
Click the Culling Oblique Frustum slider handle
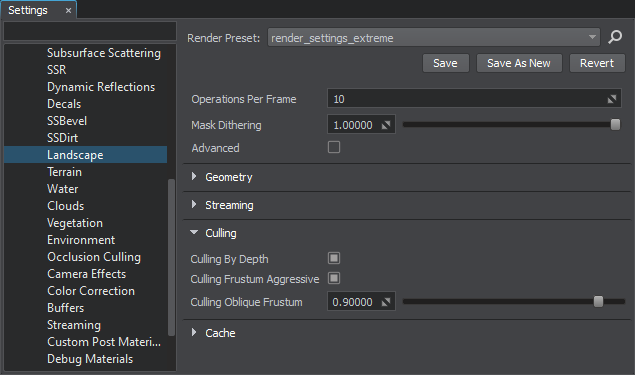point(598,301)
